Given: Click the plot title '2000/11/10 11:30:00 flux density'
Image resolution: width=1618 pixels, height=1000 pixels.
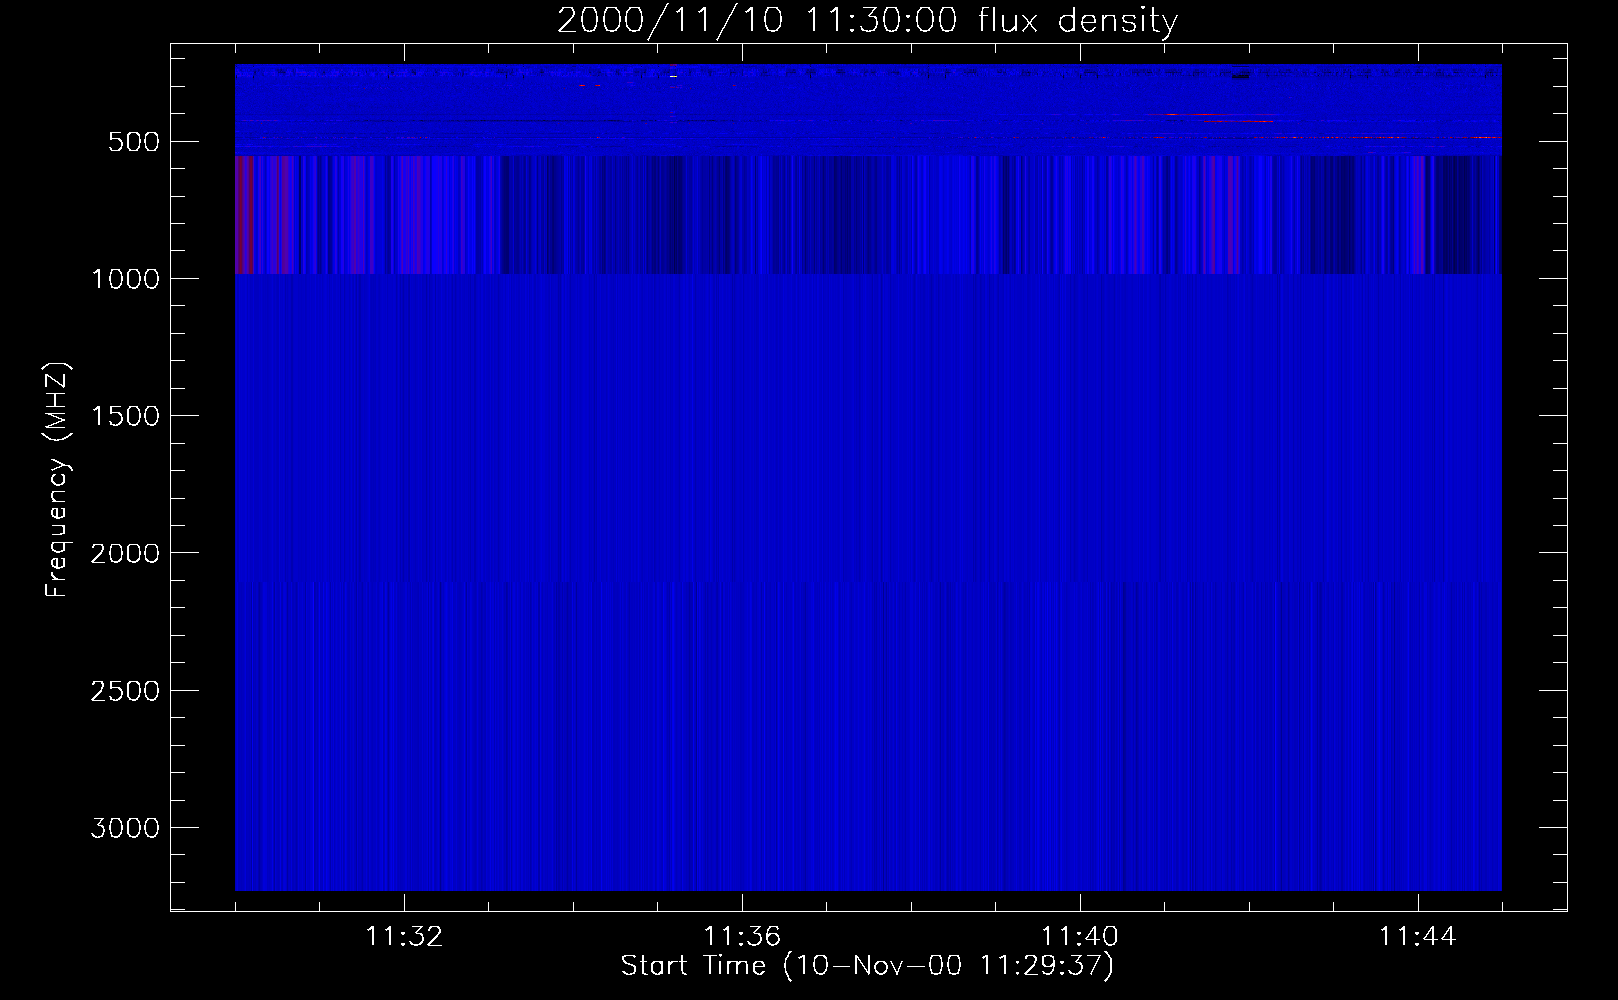Looking at the screenshot, I should [x=867, y=20].
